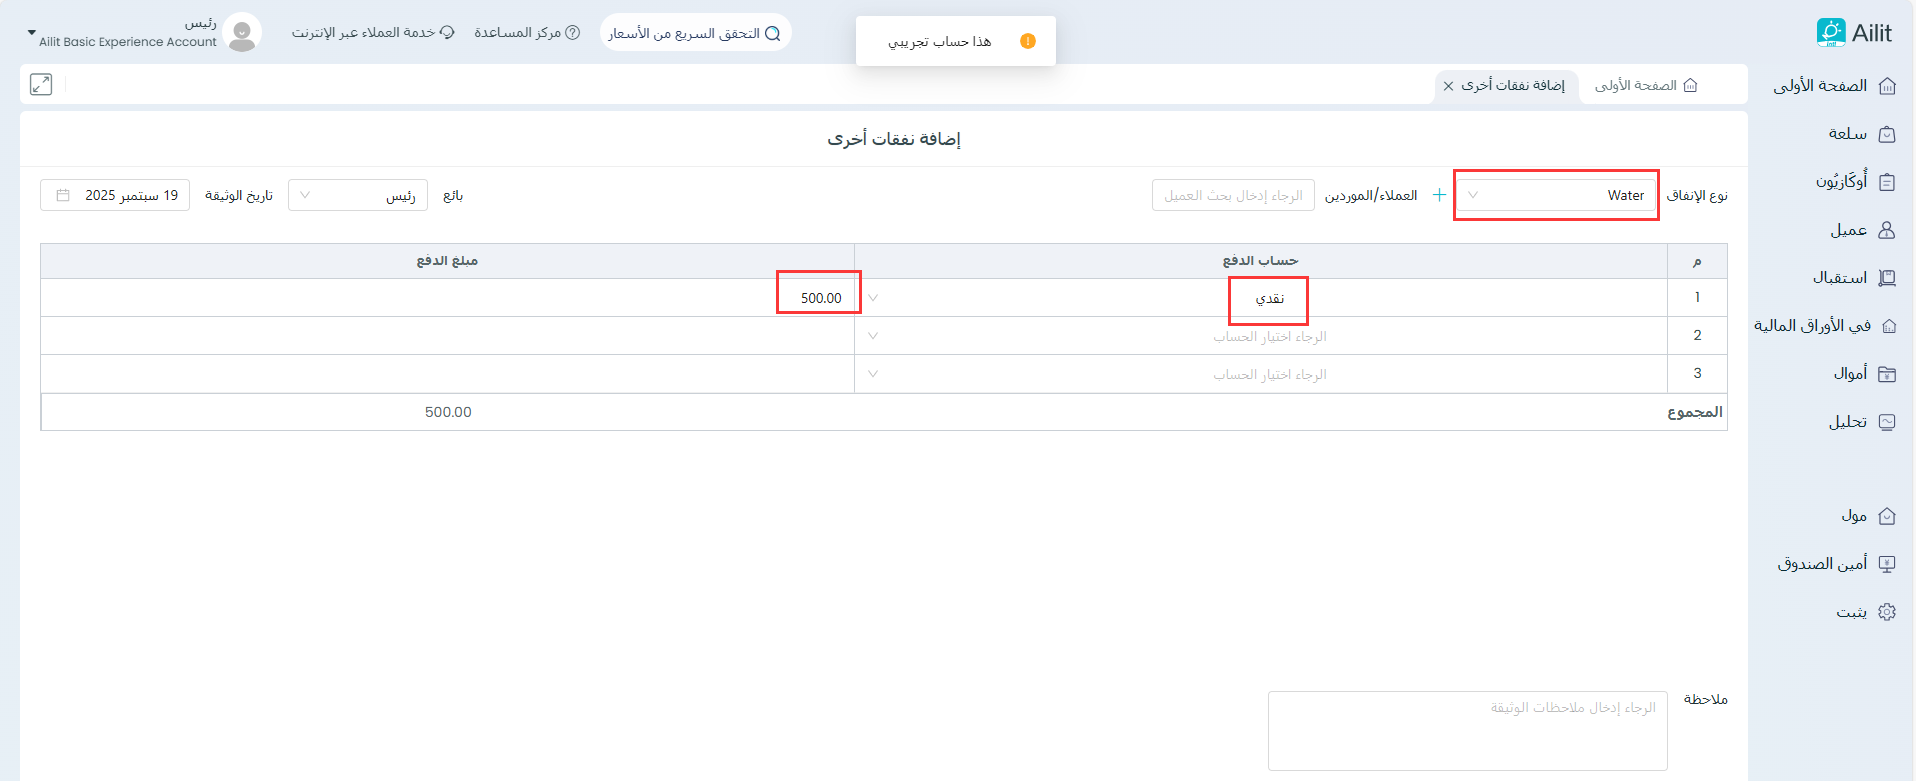The height and width of the screenshot is (781, 1916).
Task: Click the ملاحظة notes text area
Action: [1467, 730]
